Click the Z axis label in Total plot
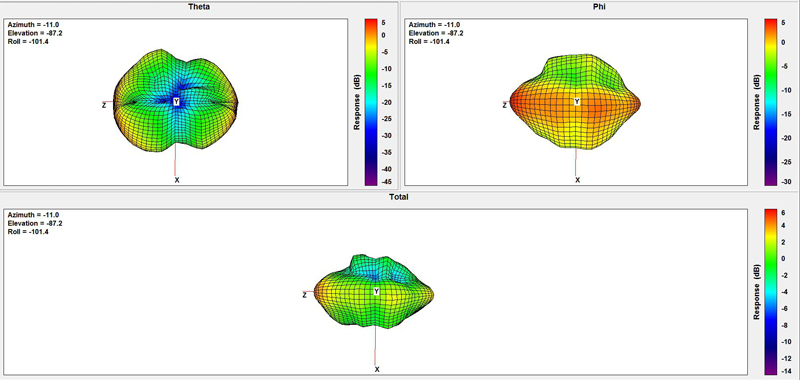Image resolution: width=800 pixels, height=380 pixels. 305,295
